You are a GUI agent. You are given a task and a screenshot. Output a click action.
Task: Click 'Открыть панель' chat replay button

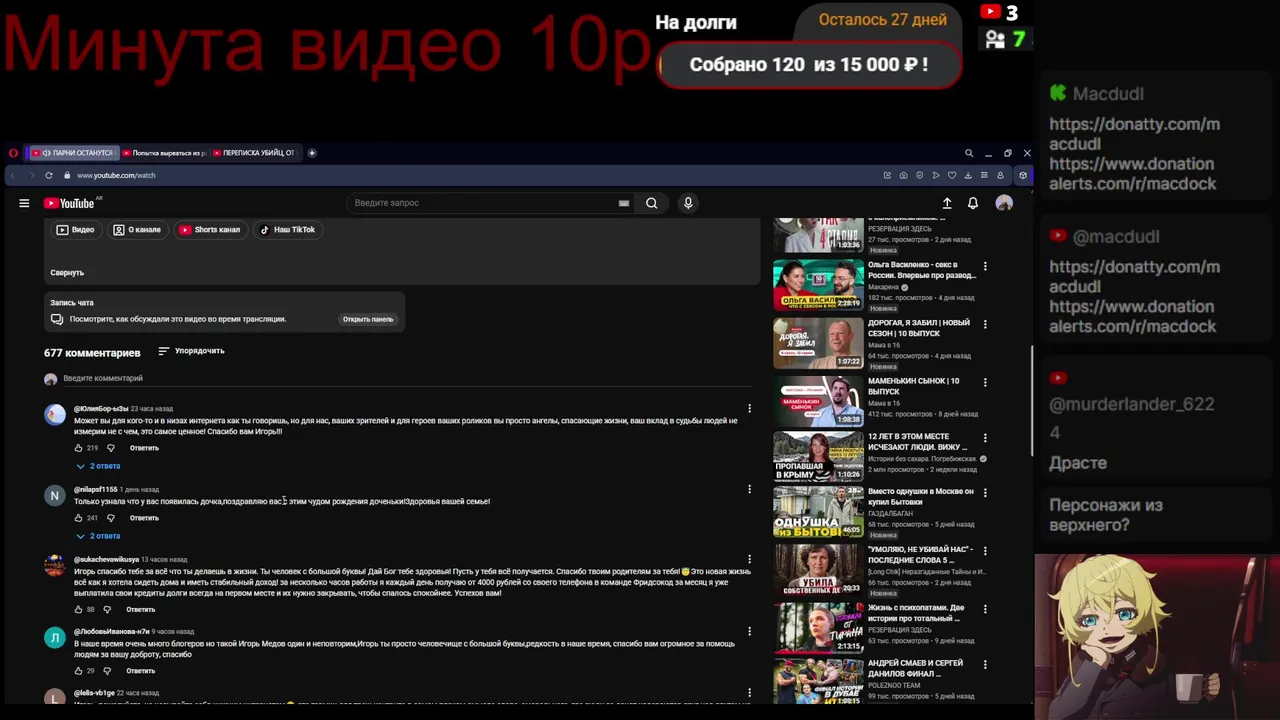pos(368,319)
